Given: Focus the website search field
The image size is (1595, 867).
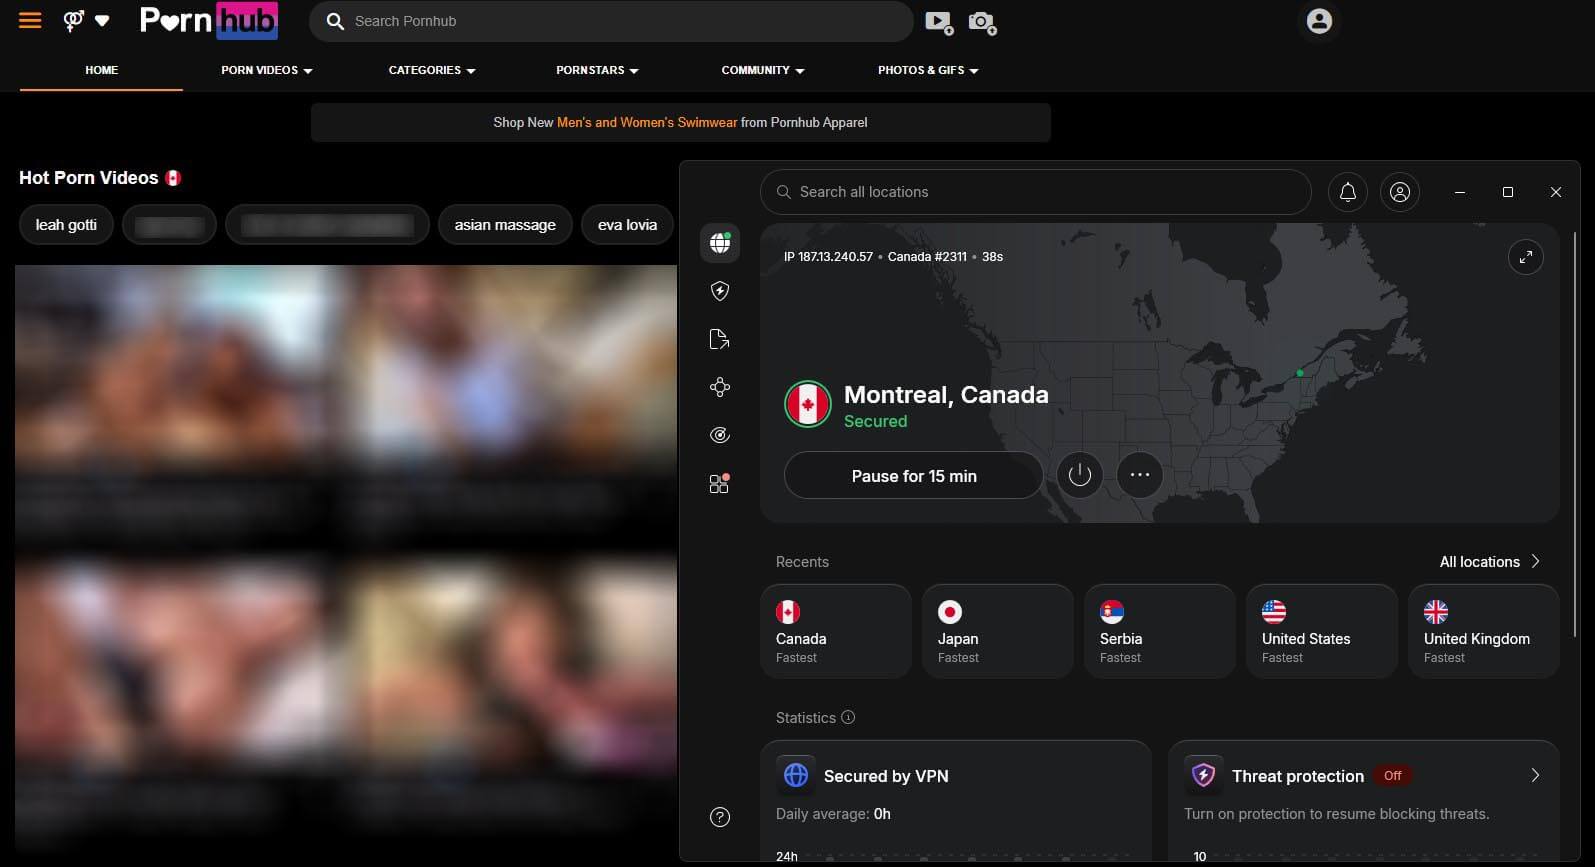Looking at the screenshot, I should (611, 21).
